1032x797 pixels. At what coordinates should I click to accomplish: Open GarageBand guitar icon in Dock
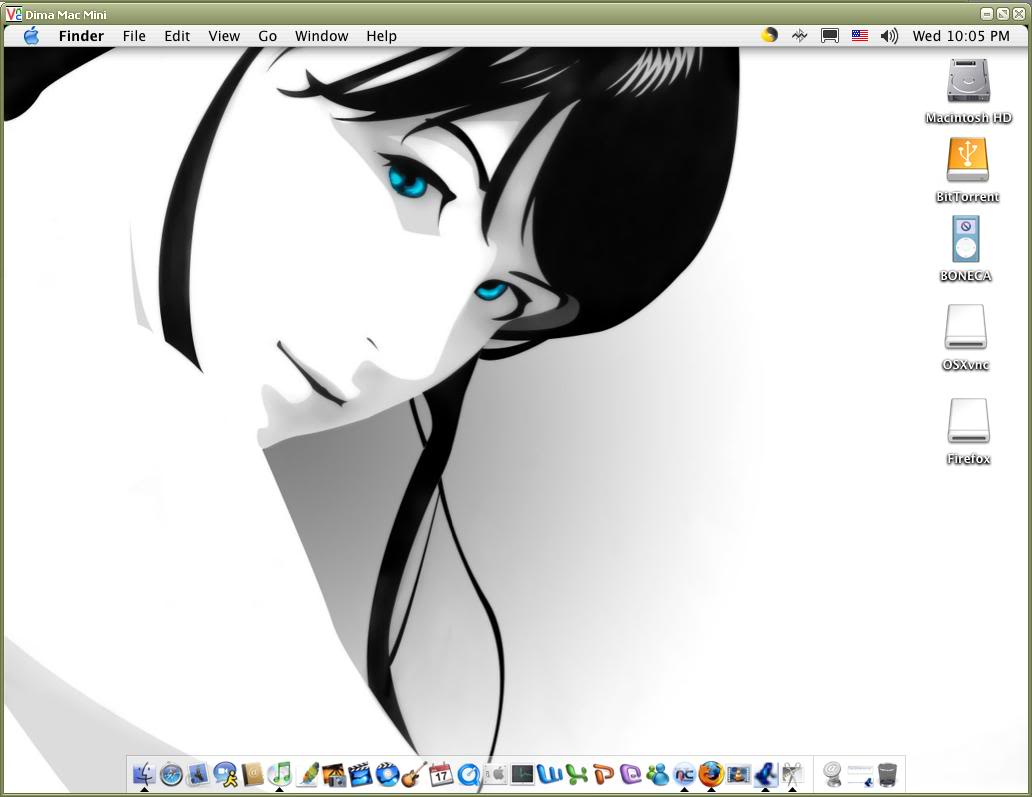[x=414, y=774]
